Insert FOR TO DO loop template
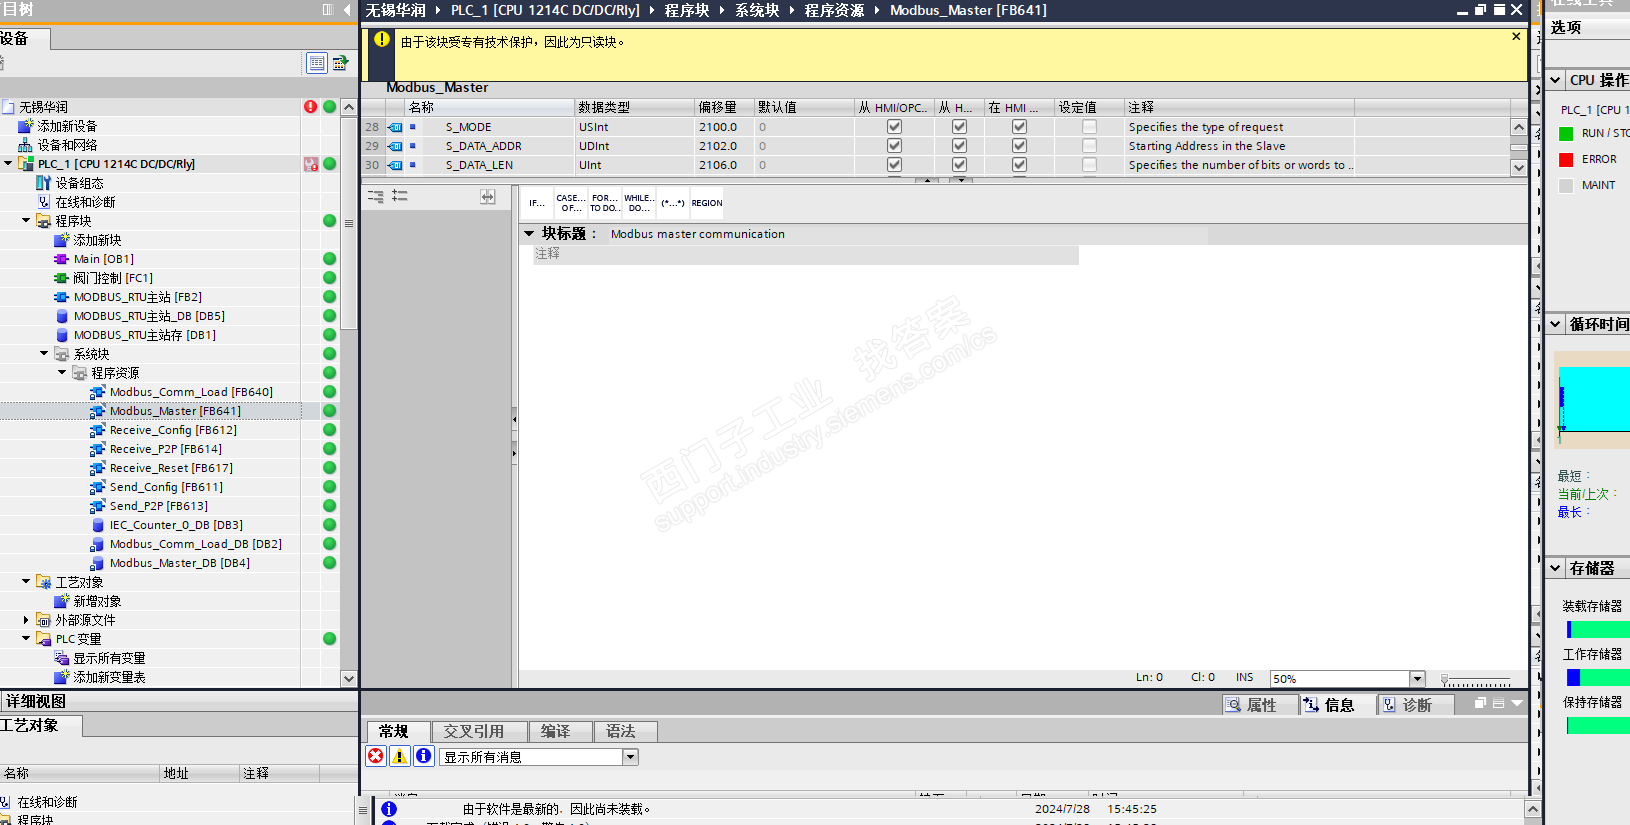Image resolution: width=1630 pixels, height=825 pixels. tap(604, 203)
